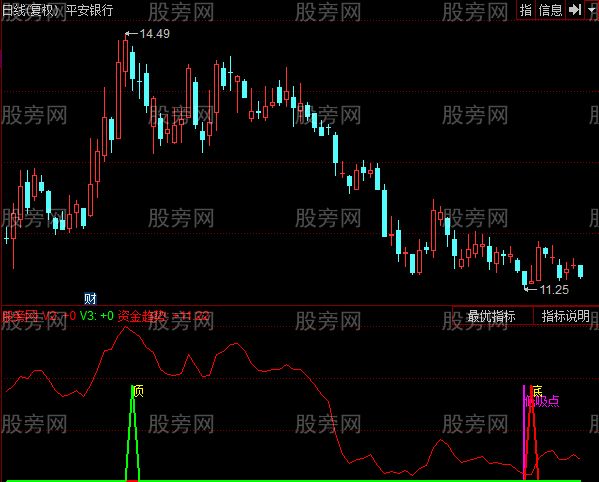Open the 指标说明 tab
Viewport: 599px width, 482px height.
(565, 316)
